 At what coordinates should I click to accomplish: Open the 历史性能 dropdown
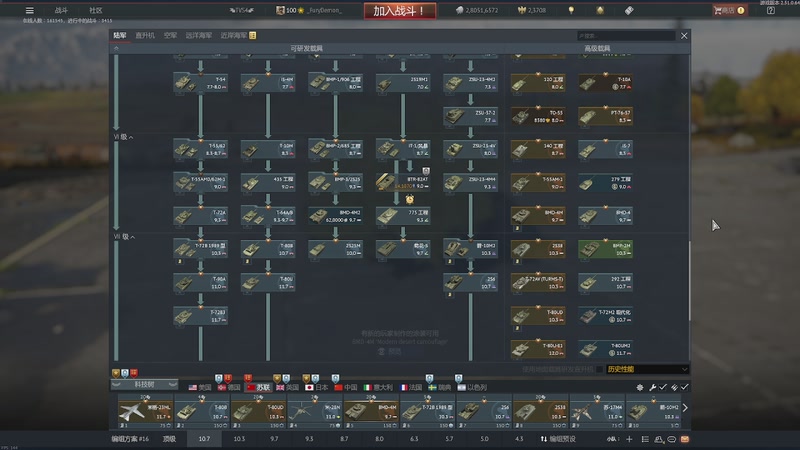[647, 369]
